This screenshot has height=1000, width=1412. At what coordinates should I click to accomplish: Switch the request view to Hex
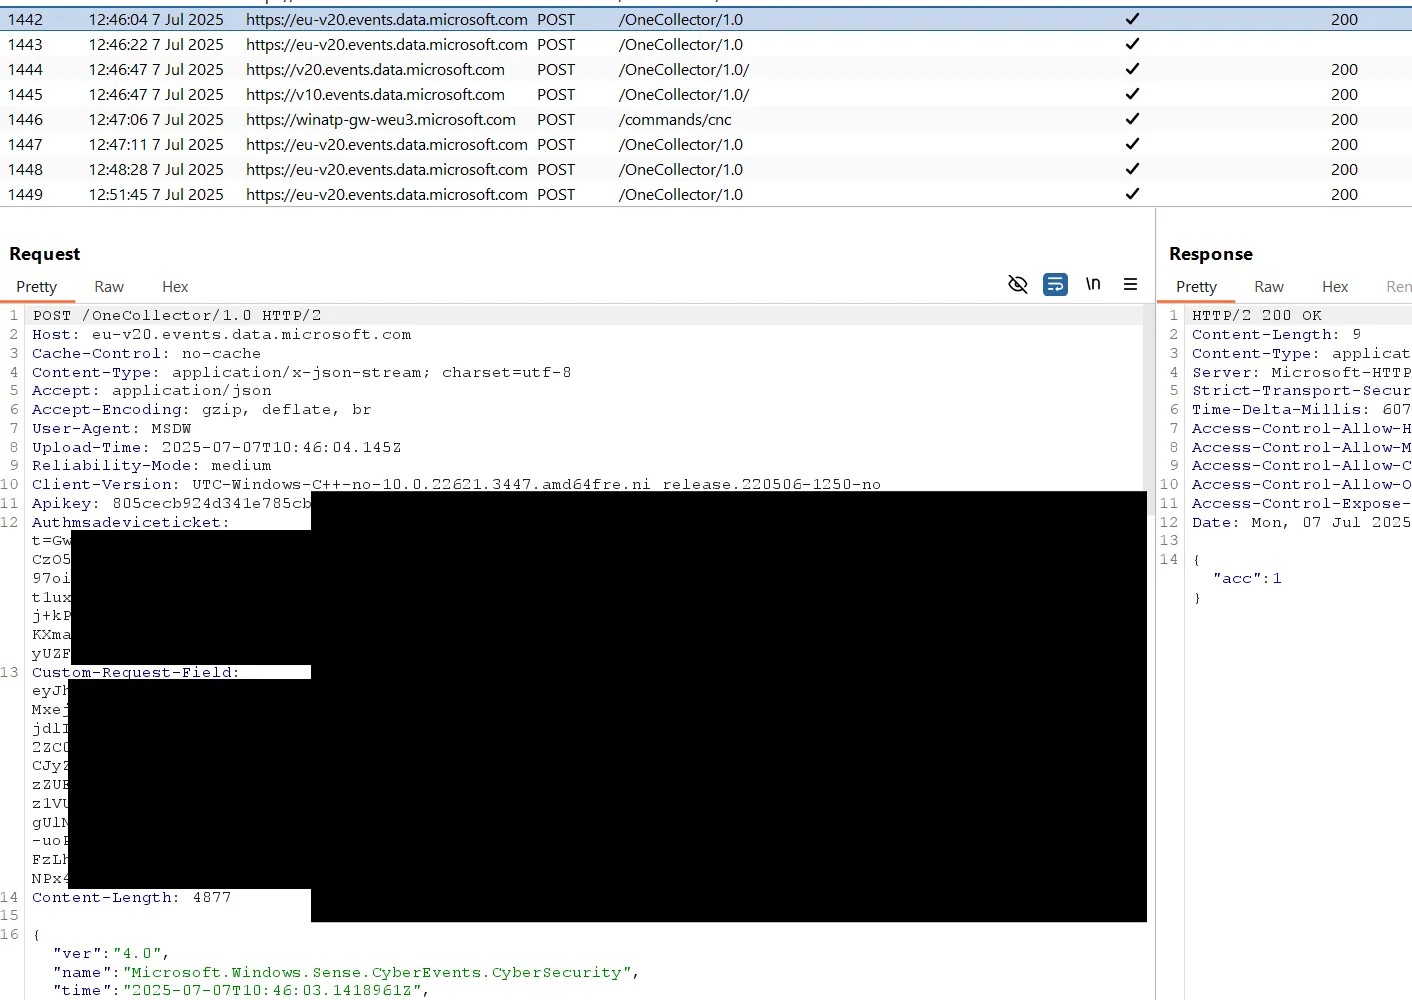(175, 287)
